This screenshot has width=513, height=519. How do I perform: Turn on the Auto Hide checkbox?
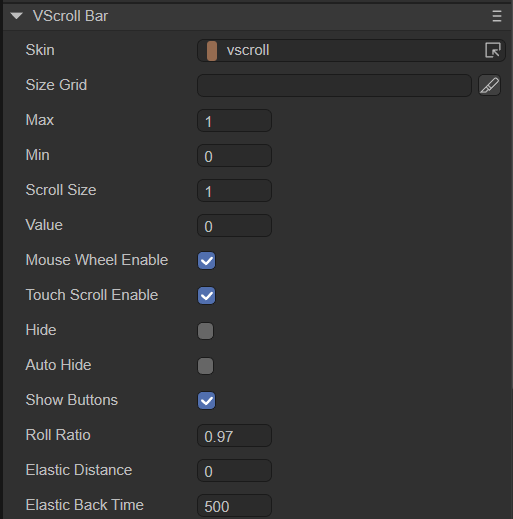tap(205, 366)
